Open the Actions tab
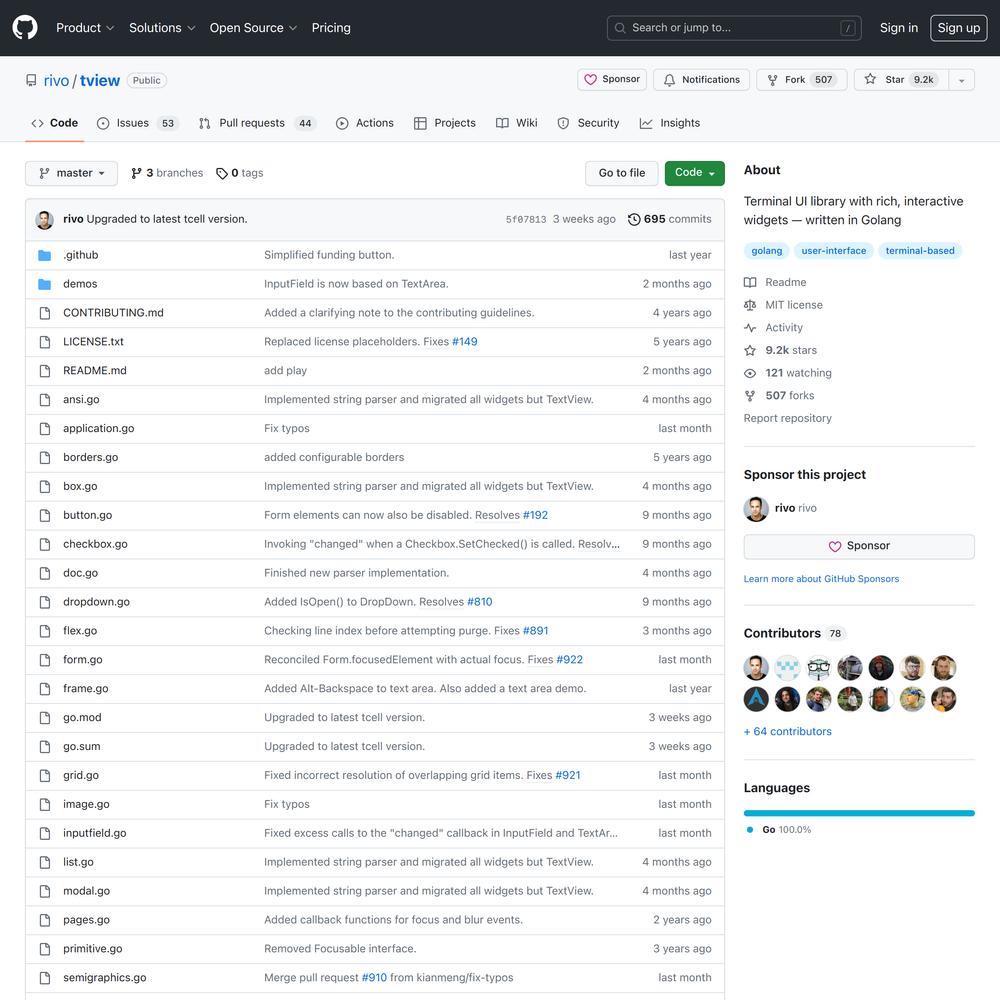 pyautogui.click(x=365, y=123)
